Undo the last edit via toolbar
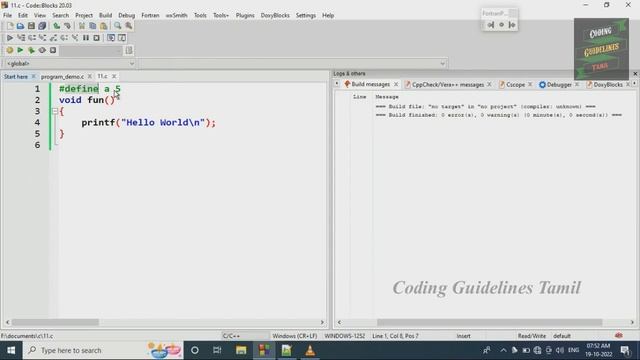Viewport: 640px width, 360px height. [x=57, y=26]
